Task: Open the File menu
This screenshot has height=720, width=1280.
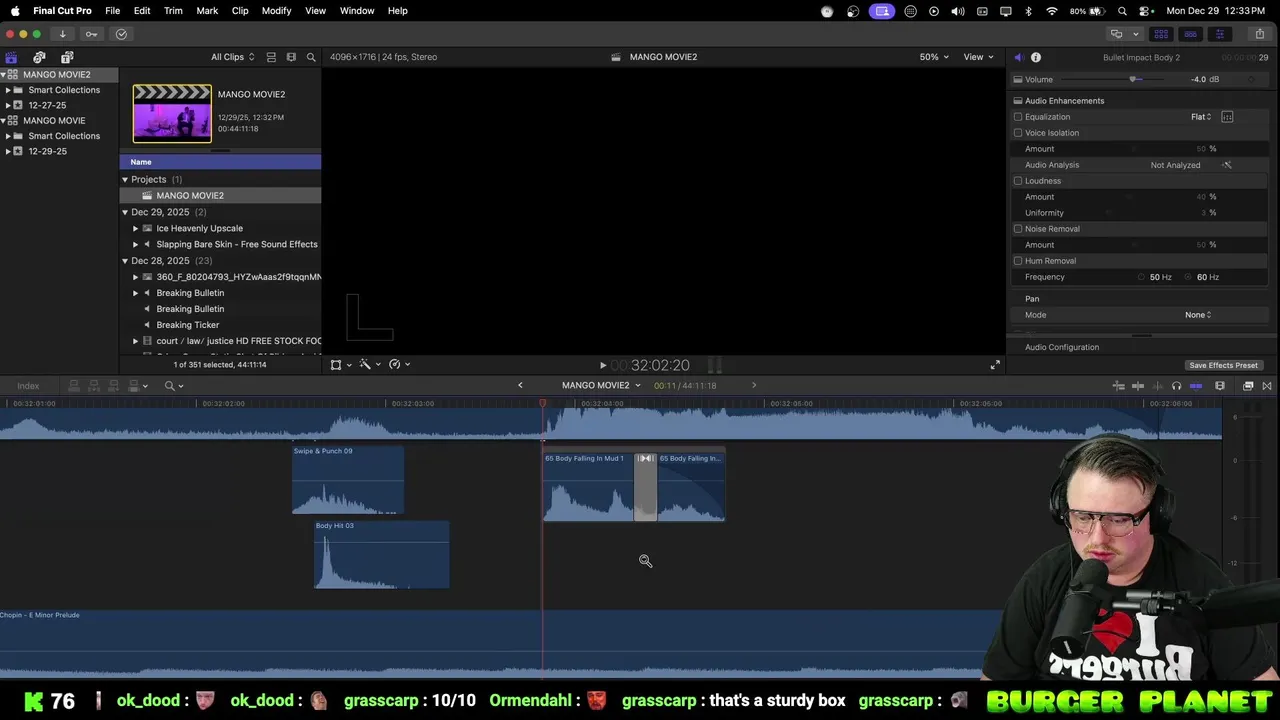Action: [x=113, y=11]
